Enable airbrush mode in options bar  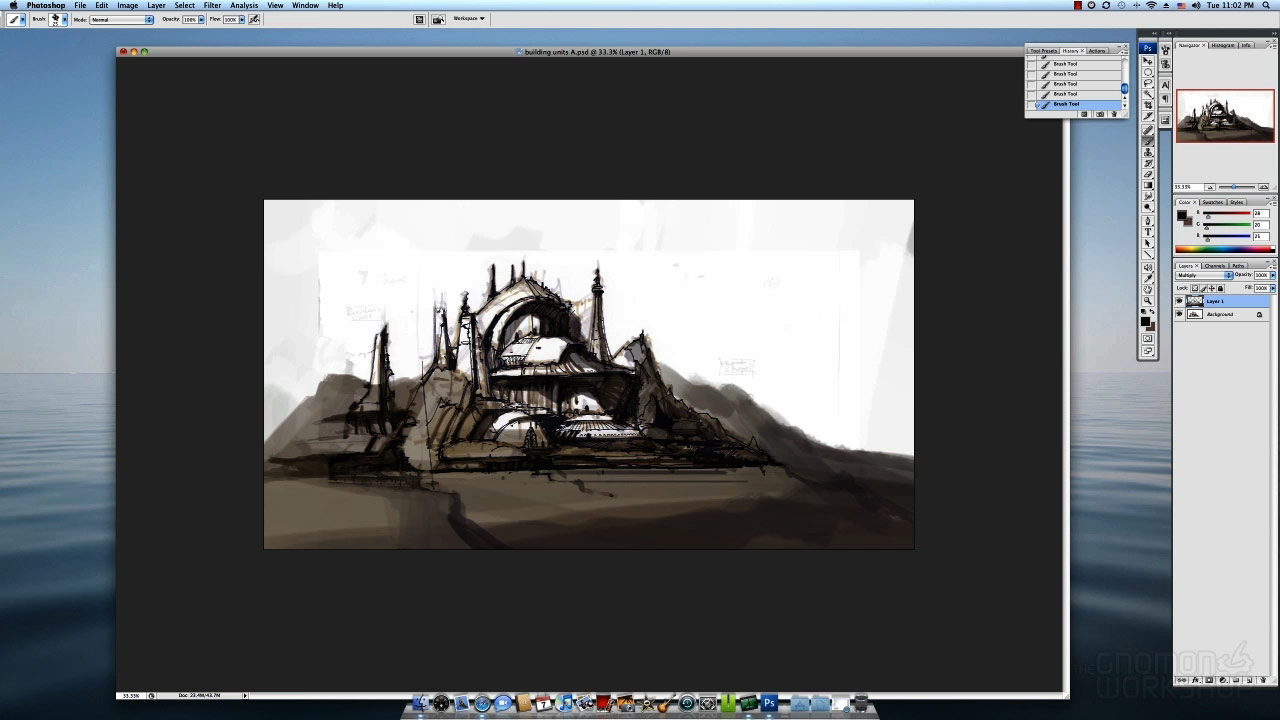coord(254,19)
